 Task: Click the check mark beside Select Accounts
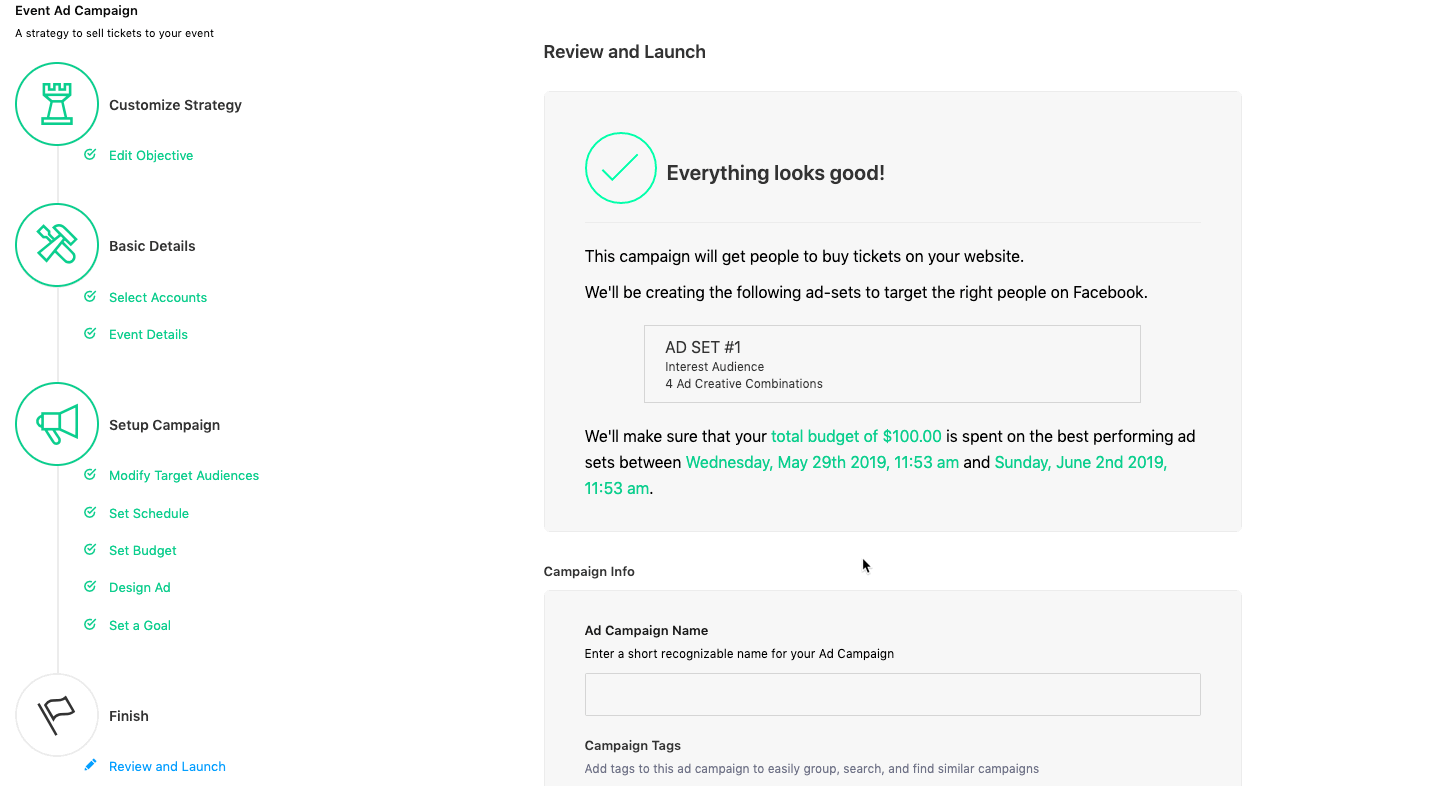click(90, 297)
